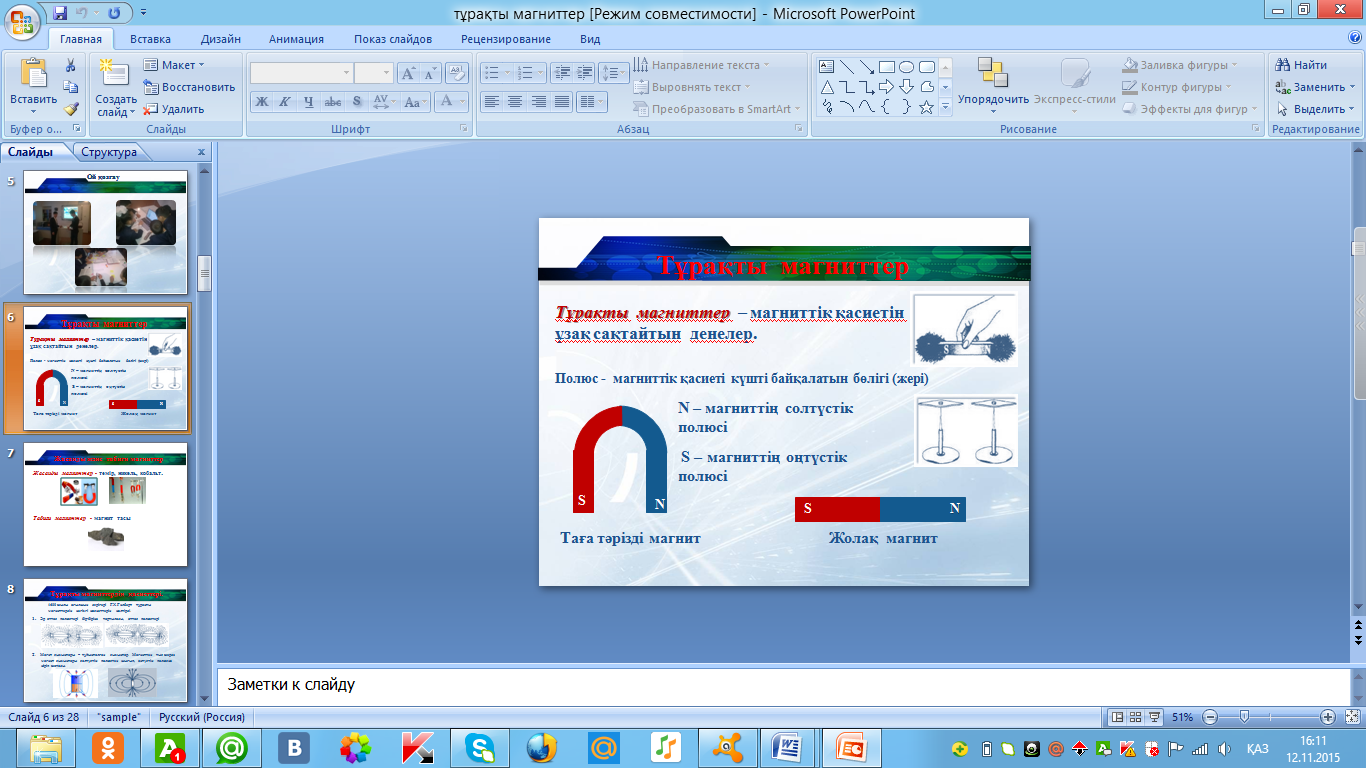
Task: Justify text alignment
Action: coord(562,101)
